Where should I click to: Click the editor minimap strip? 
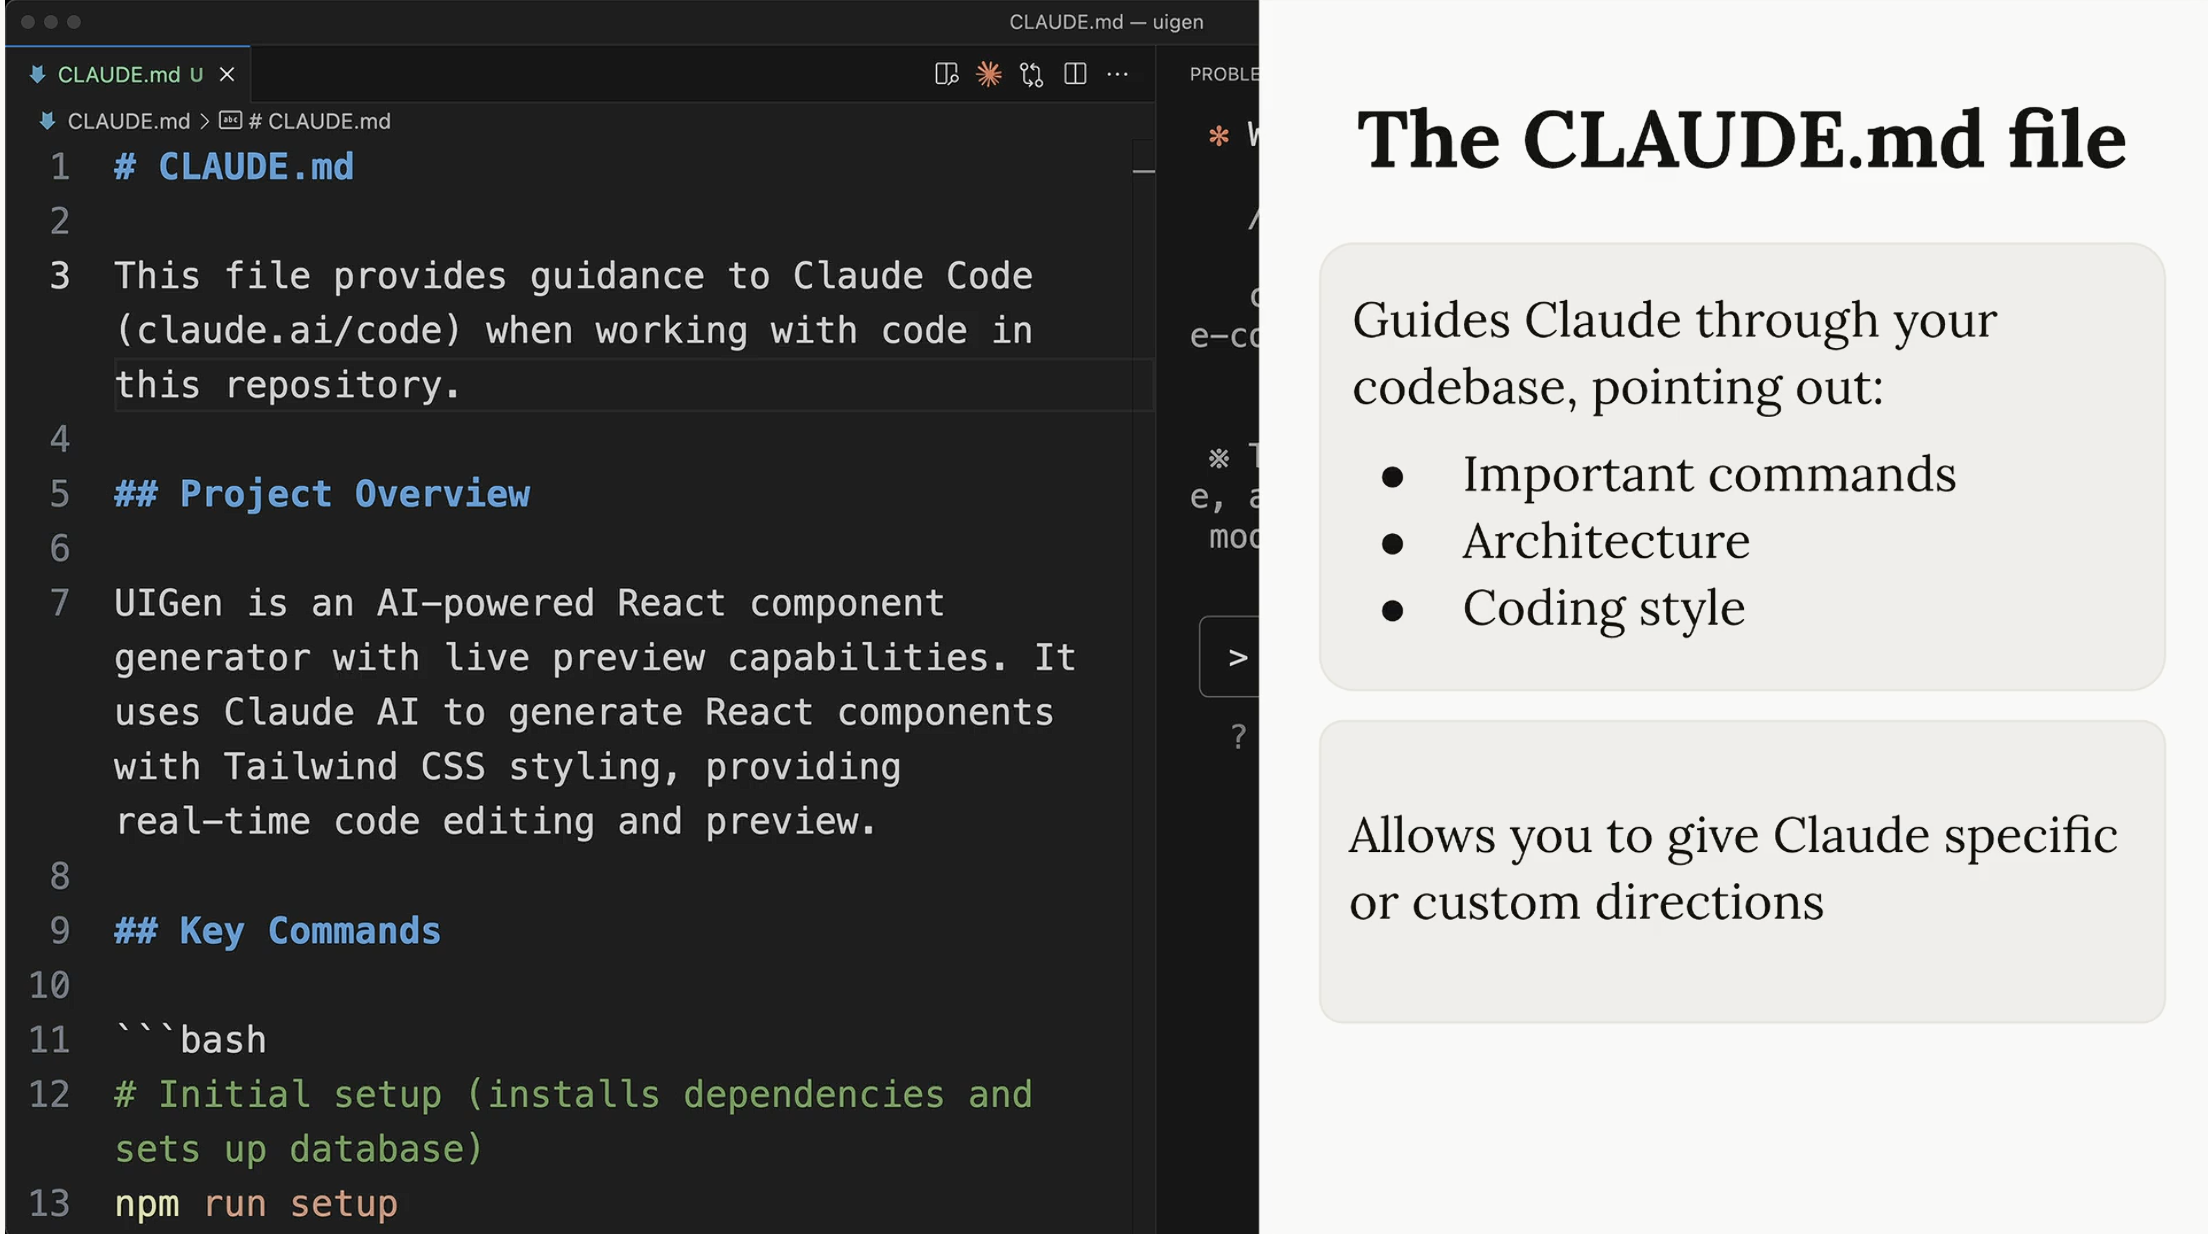(x=1144, y=685)
